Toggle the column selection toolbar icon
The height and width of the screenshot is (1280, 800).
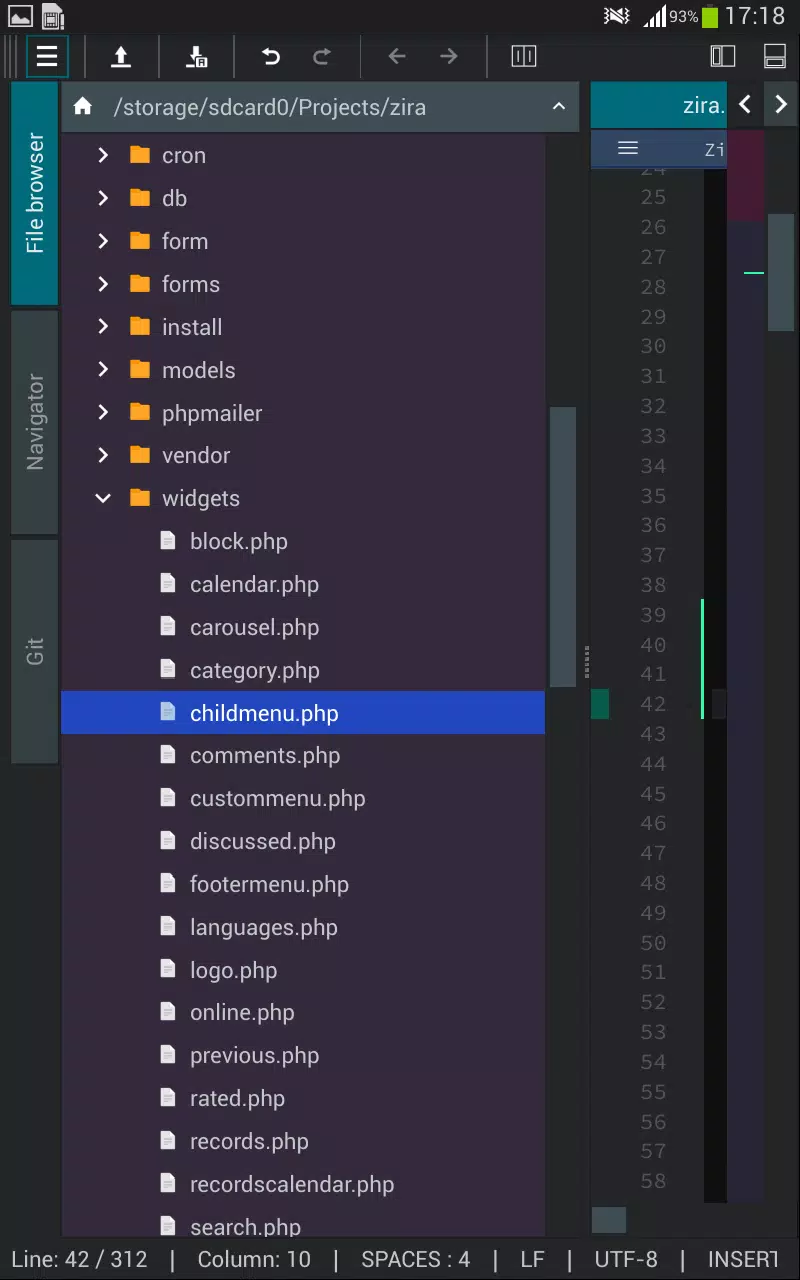524,57
